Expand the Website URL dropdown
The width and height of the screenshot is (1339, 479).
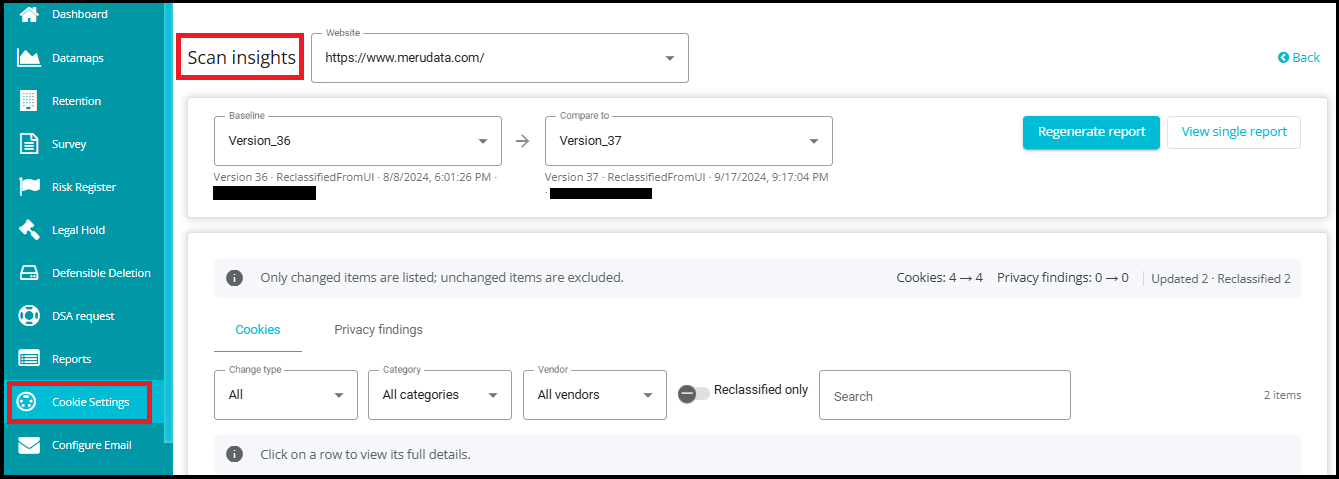(x=500, y=58)
